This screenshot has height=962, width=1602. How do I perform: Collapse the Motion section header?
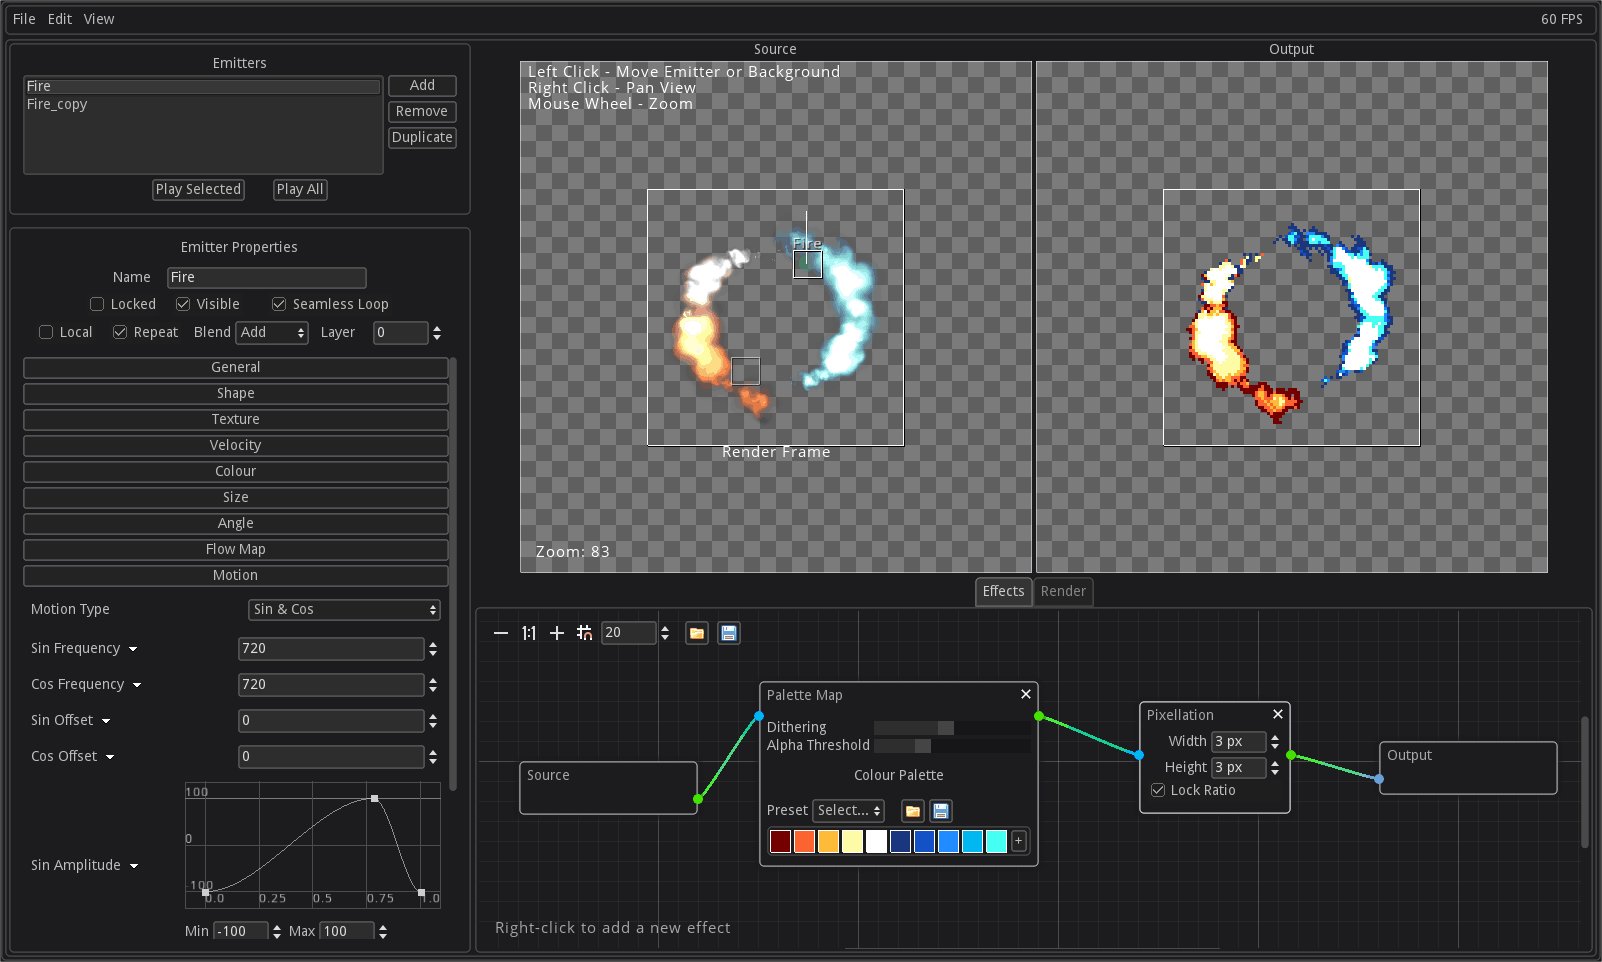pos(236,576)
